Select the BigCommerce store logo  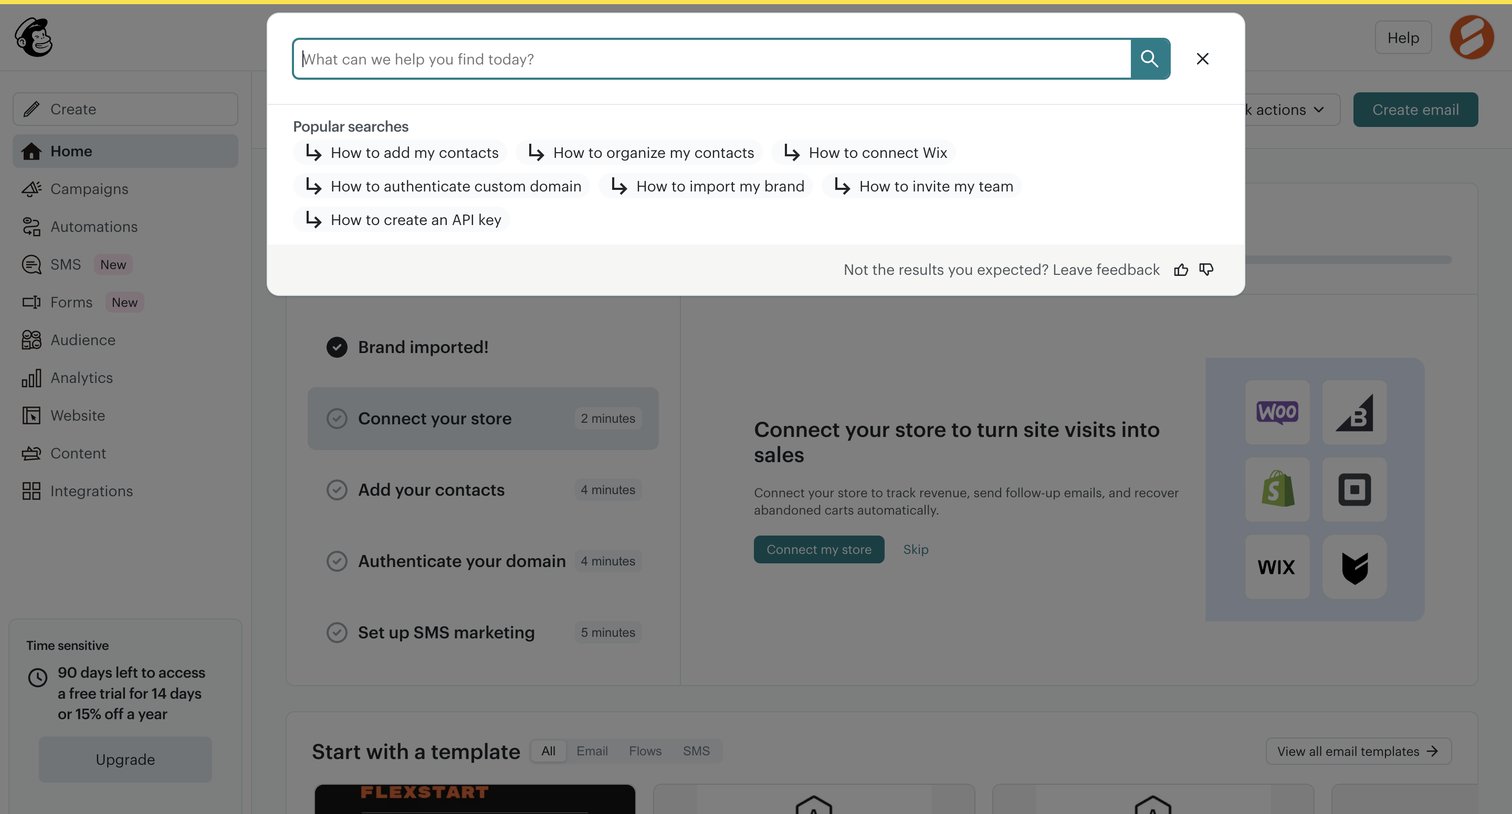(1355, 412)
